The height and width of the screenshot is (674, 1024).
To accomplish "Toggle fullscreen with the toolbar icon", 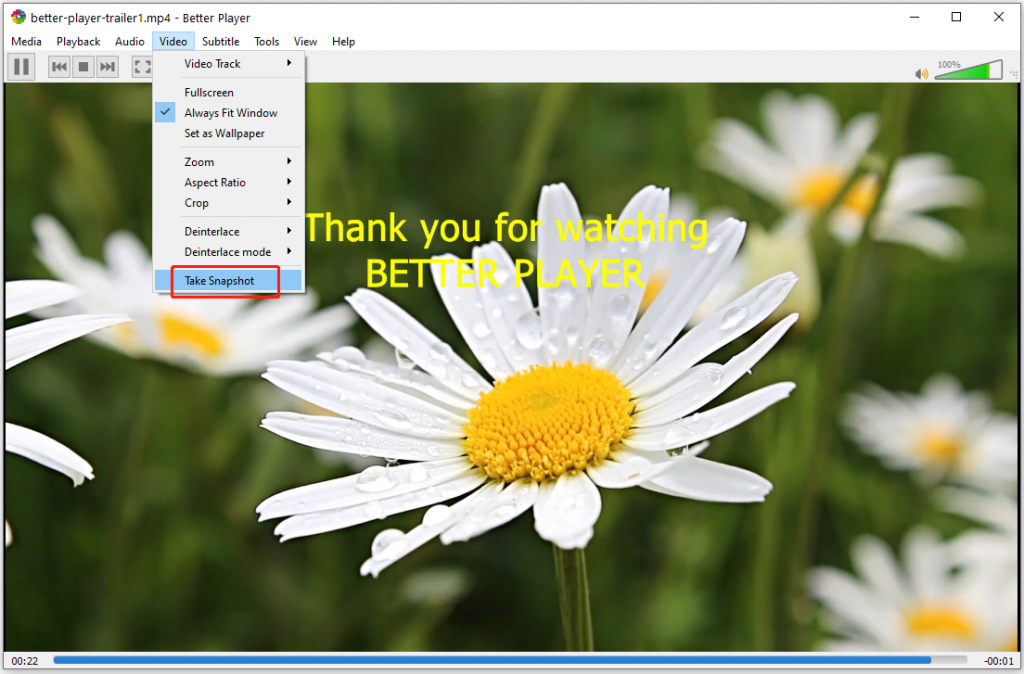I will coord(142,67).
